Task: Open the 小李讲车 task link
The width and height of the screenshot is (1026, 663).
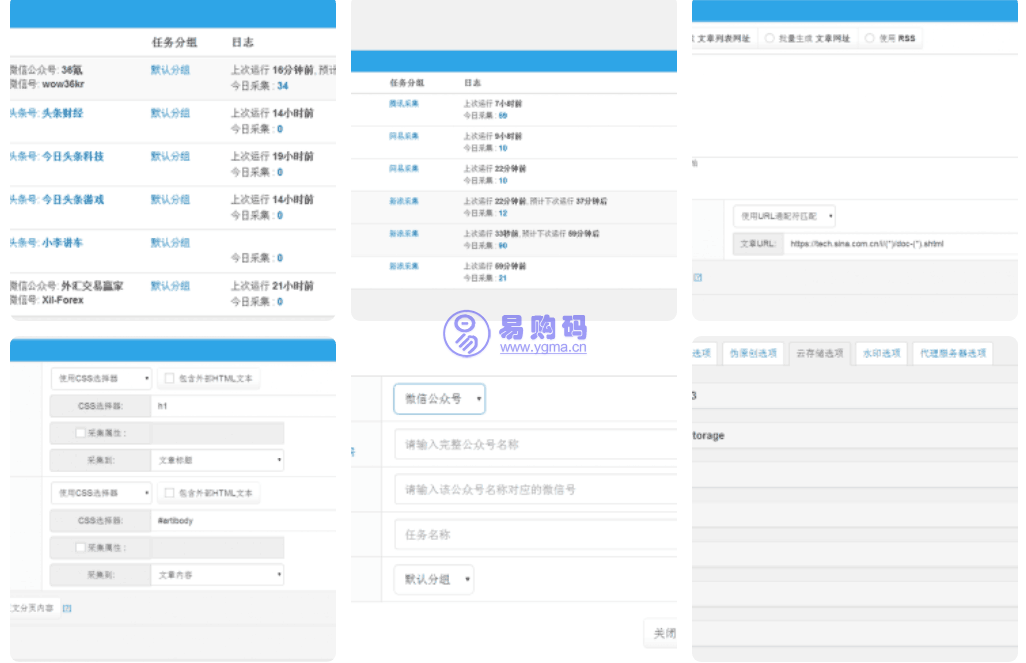Action: pos(62,243)
